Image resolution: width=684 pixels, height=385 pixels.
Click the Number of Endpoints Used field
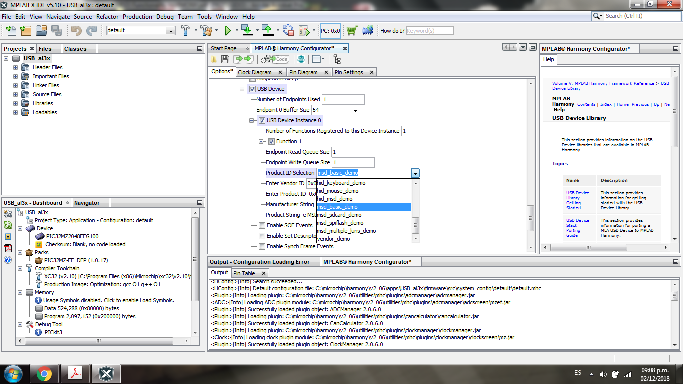343,99
